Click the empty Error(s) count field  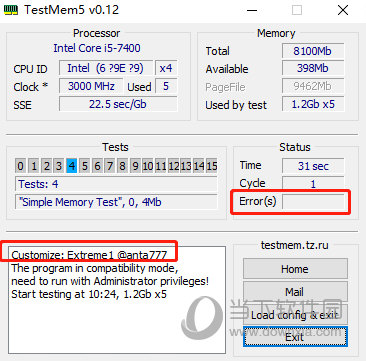[313, 202]
